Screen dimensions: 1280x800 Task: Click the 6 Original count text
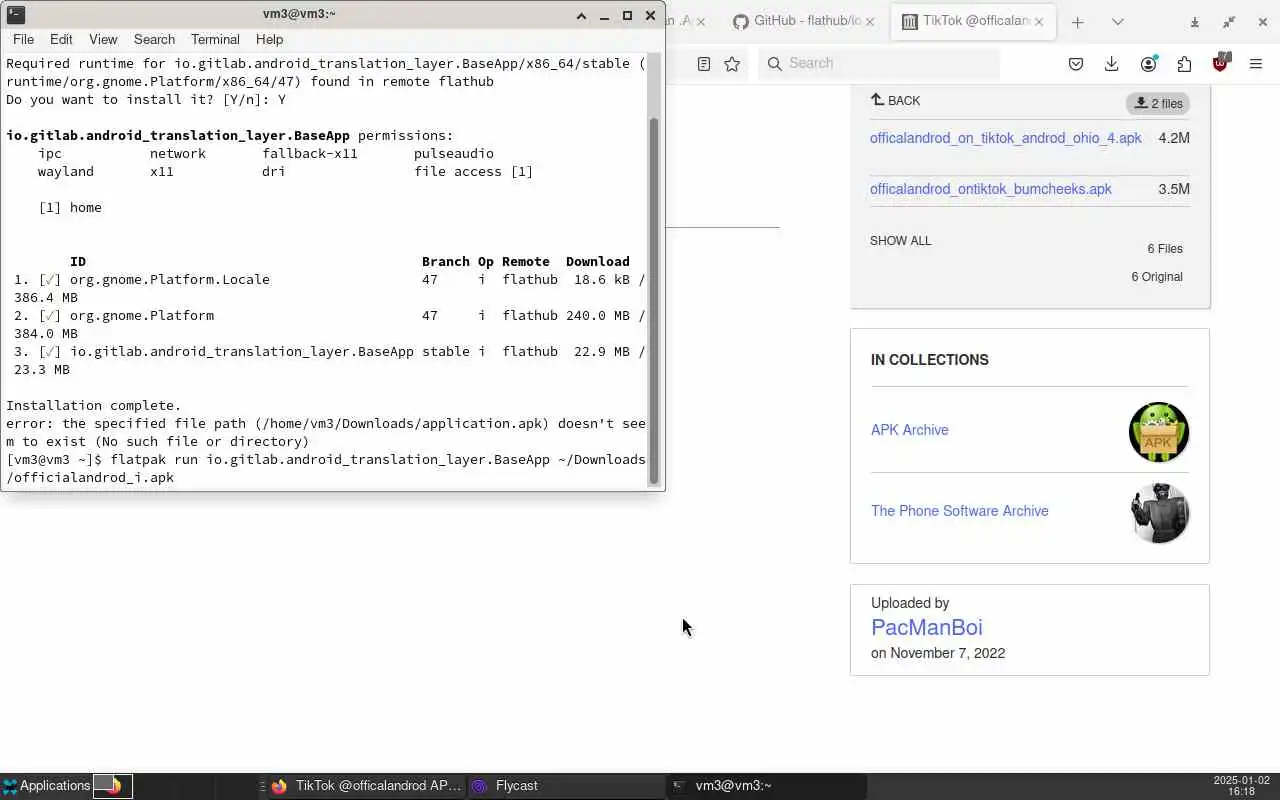pyautogui.click(x=1157, y=277)
